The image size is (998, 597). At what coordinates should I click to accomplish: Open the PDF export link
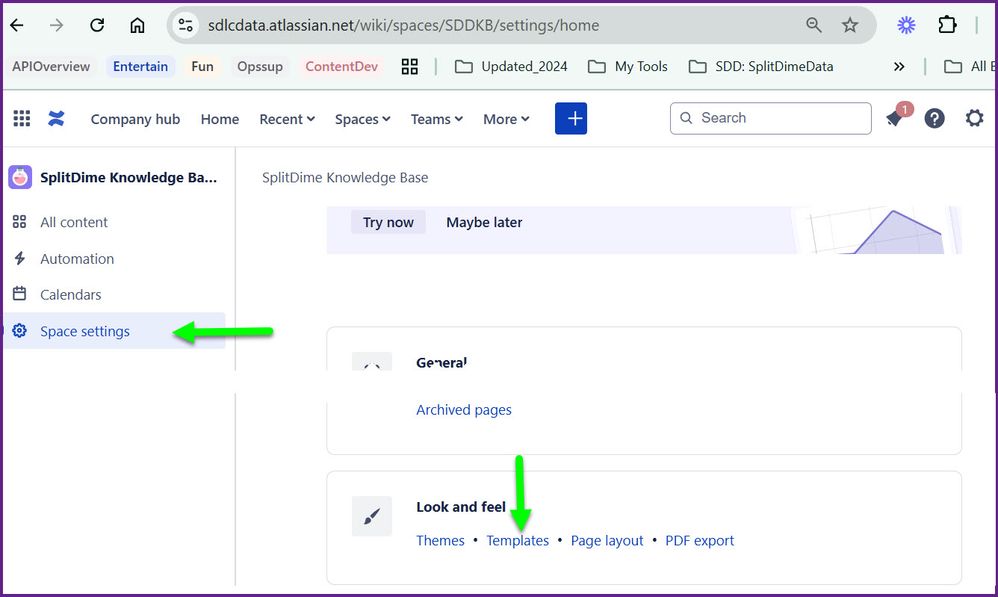tap(699, 540)
